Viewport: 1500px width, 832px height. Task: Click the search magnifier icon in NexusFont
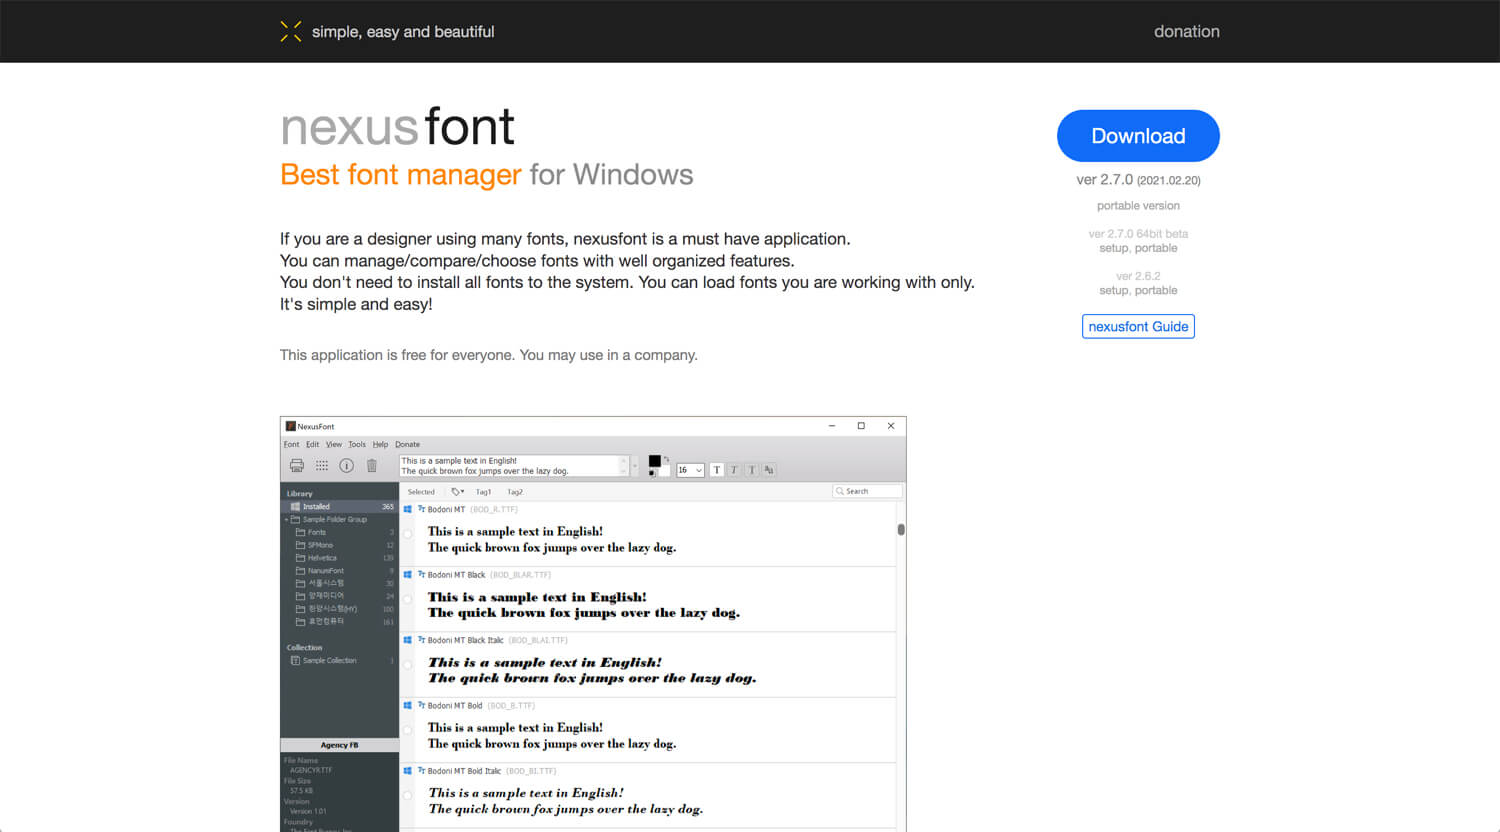click(x=840, y=491)
